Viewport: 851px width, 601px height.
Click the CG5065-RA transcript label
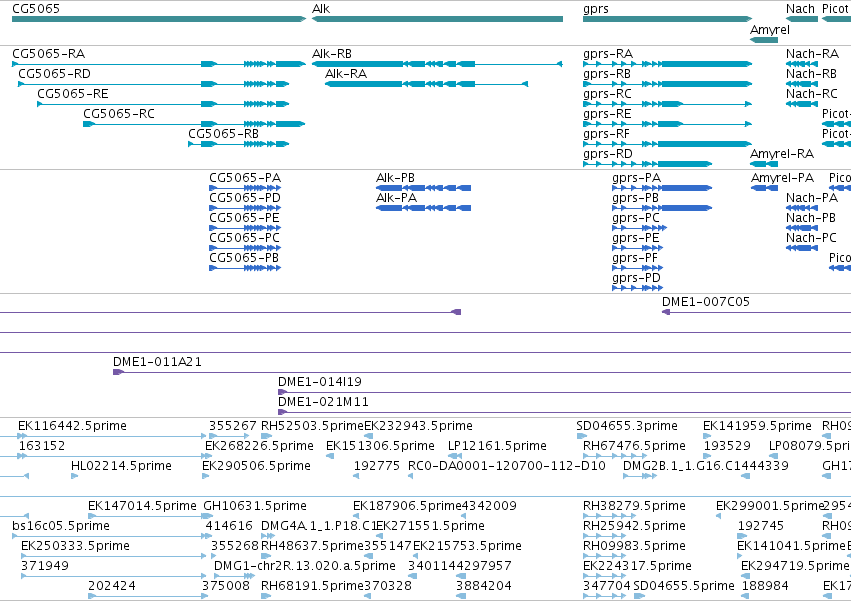(48, 54)
